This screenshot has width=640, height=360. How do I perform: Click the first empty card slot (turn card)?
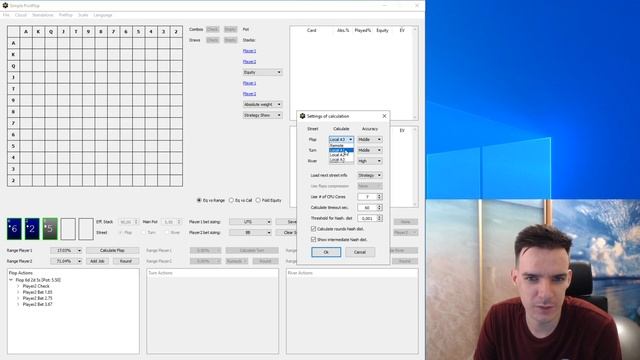68,229
